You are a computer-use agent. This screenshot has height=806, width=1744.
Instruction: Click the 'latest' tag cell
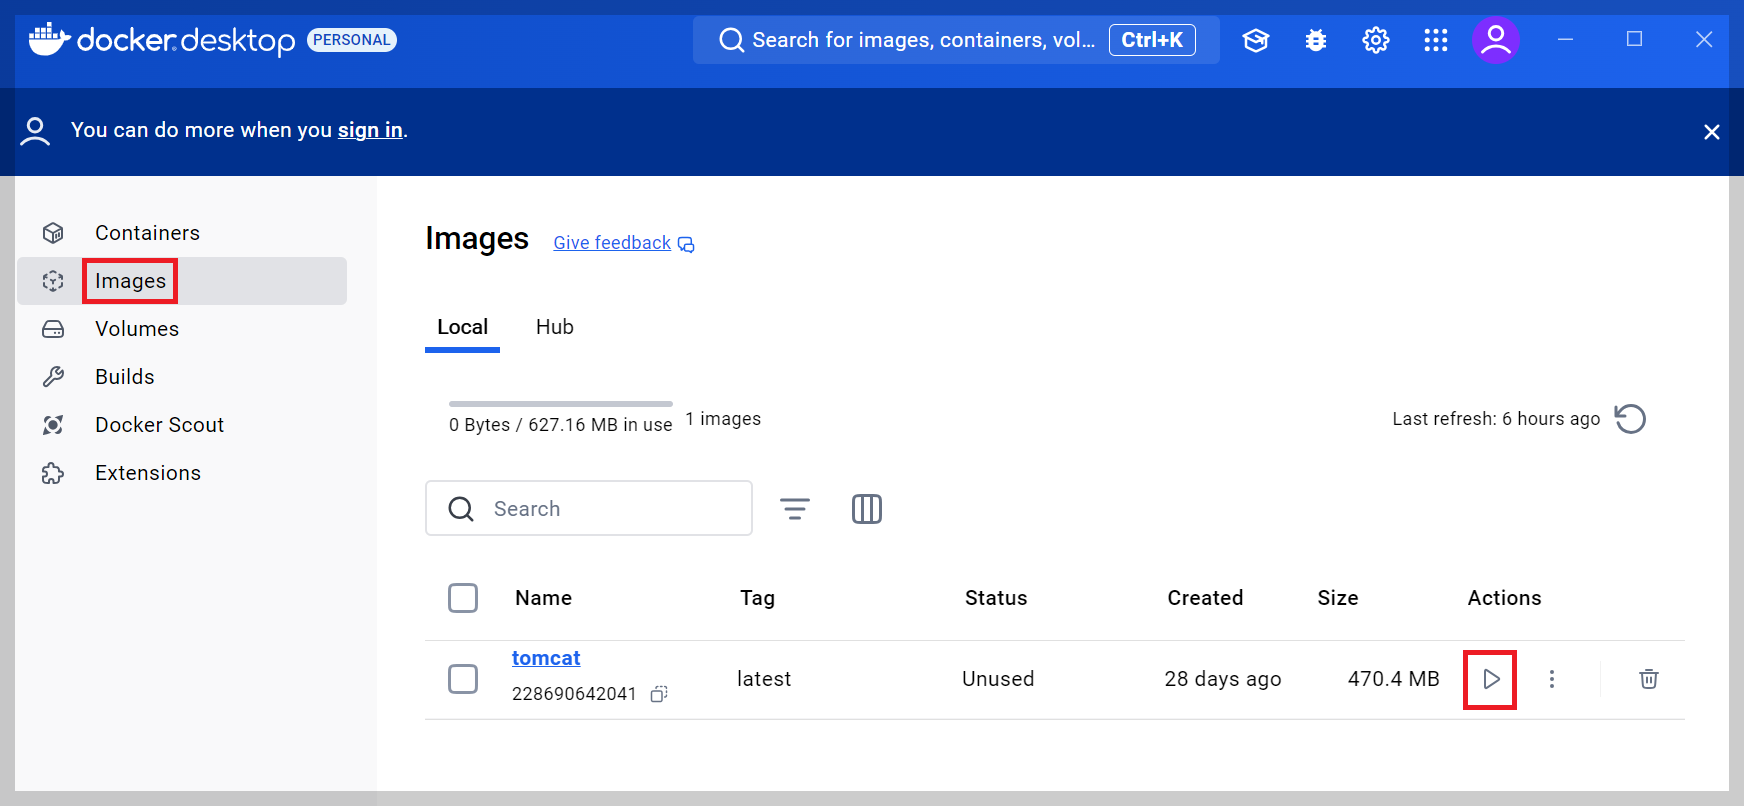764,679
